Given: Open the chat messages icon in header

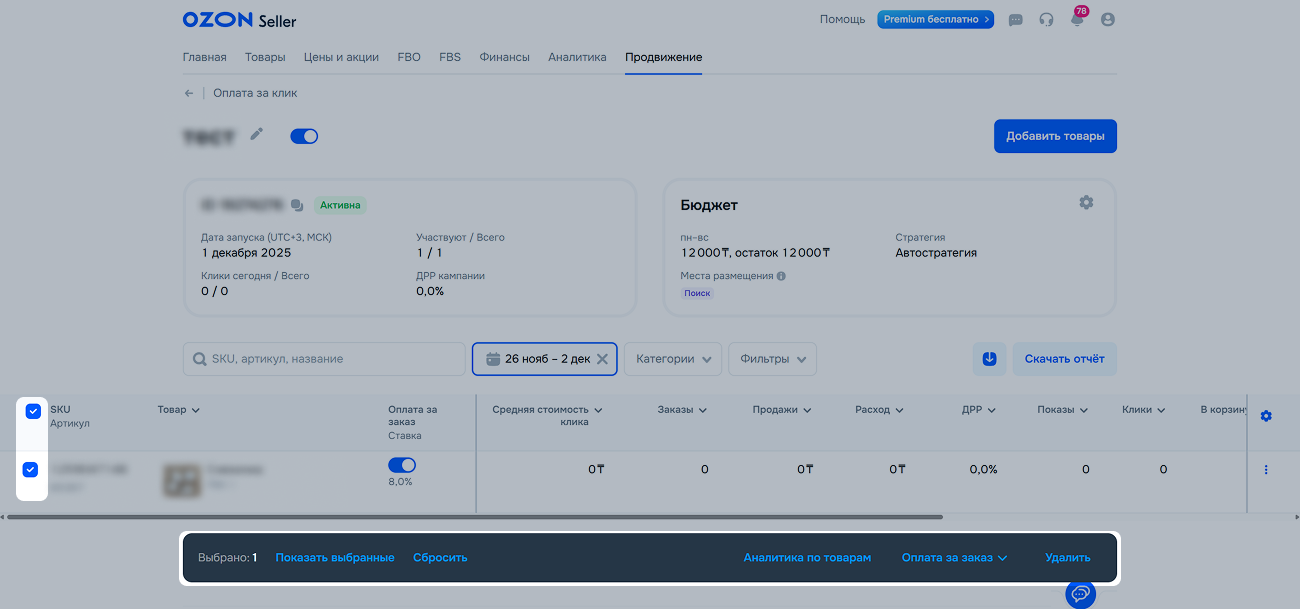Looking at the screenshot, I should tap(1016, 20).
